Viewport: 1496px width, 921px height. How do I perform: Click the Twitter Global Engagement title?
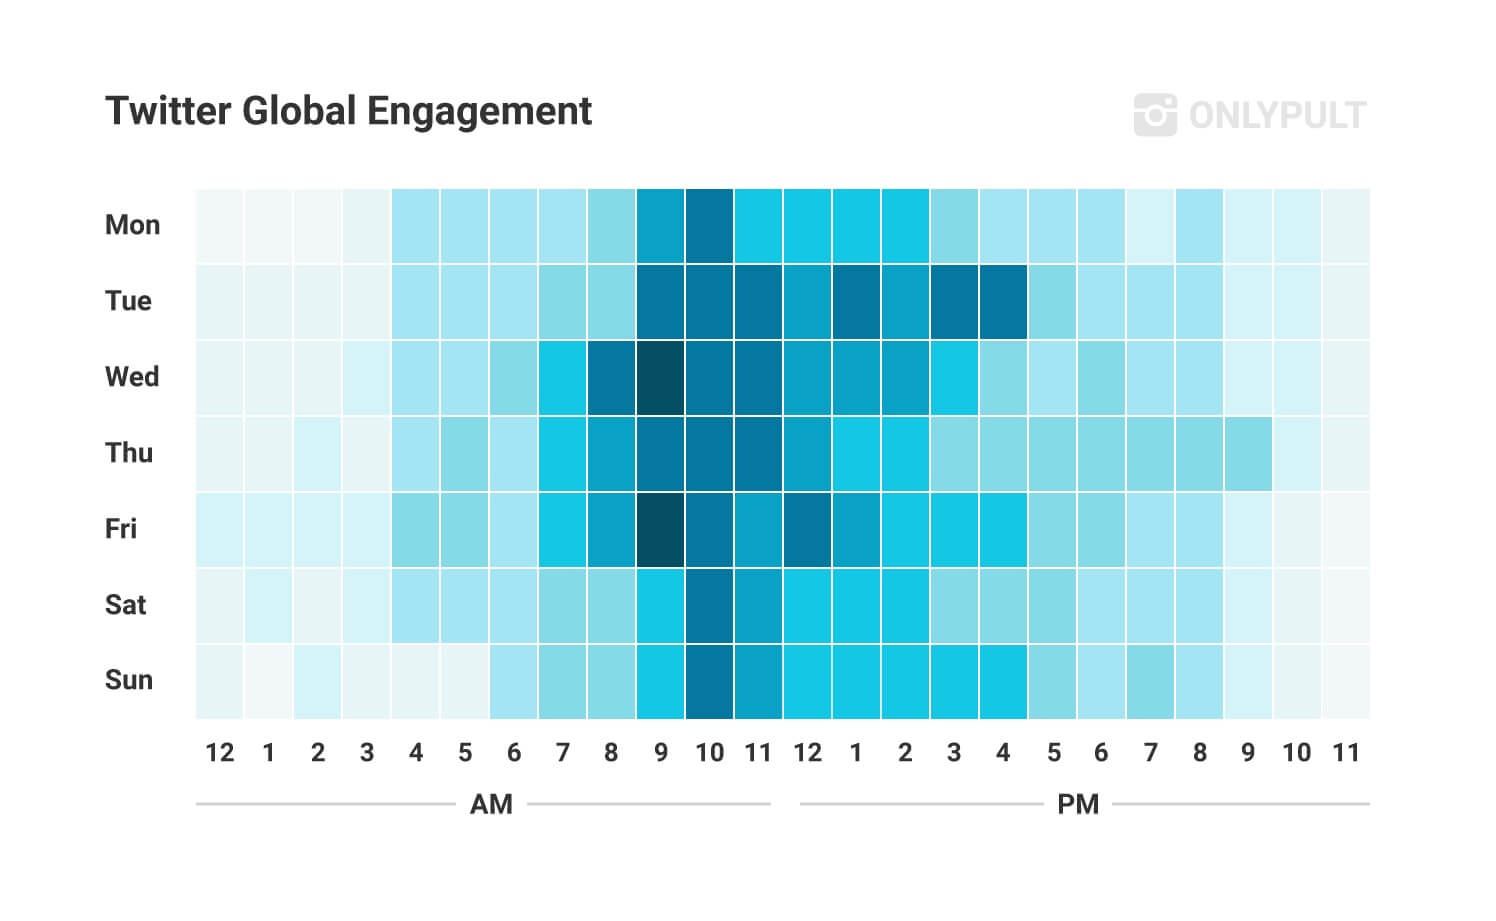[x=348, y=111]
